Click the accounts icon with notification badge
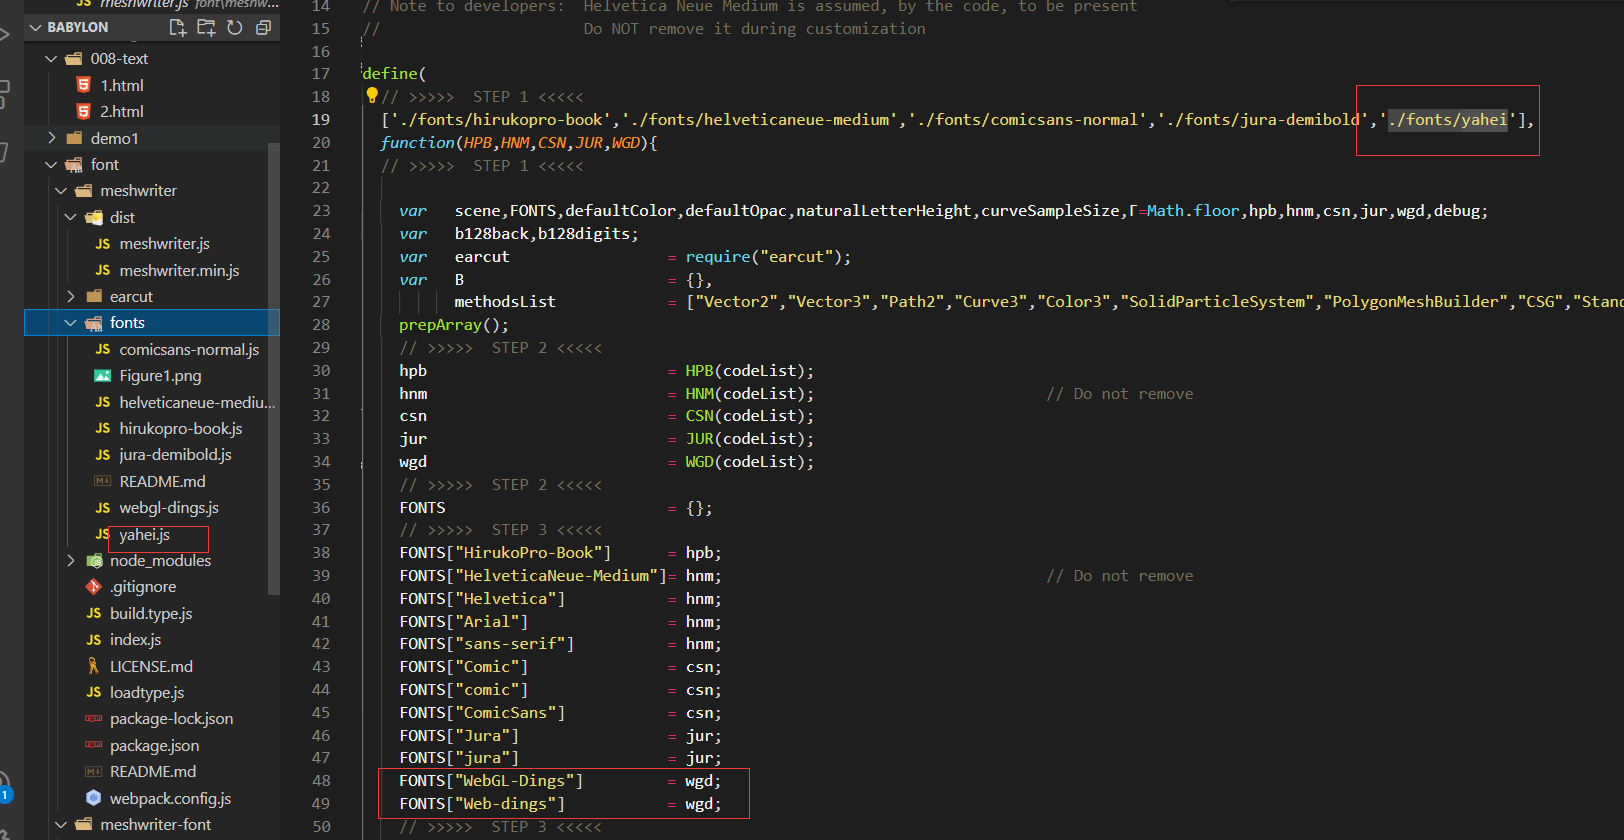1624x840 pixels. click(4, 785)
